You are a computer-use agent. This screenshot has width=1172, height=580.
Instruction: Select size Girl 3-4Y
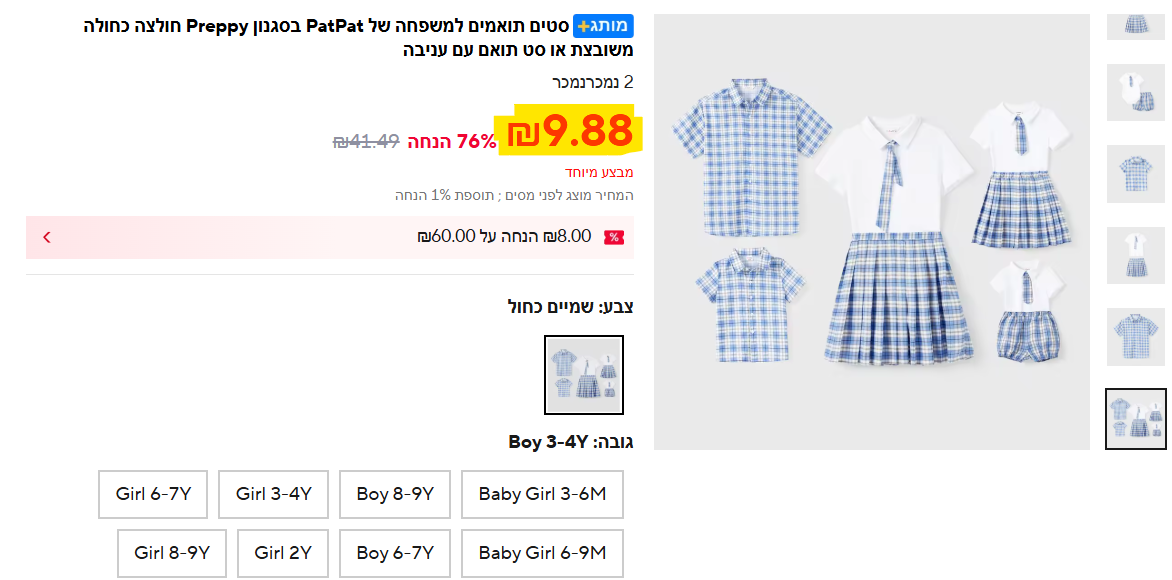point(274,494)
